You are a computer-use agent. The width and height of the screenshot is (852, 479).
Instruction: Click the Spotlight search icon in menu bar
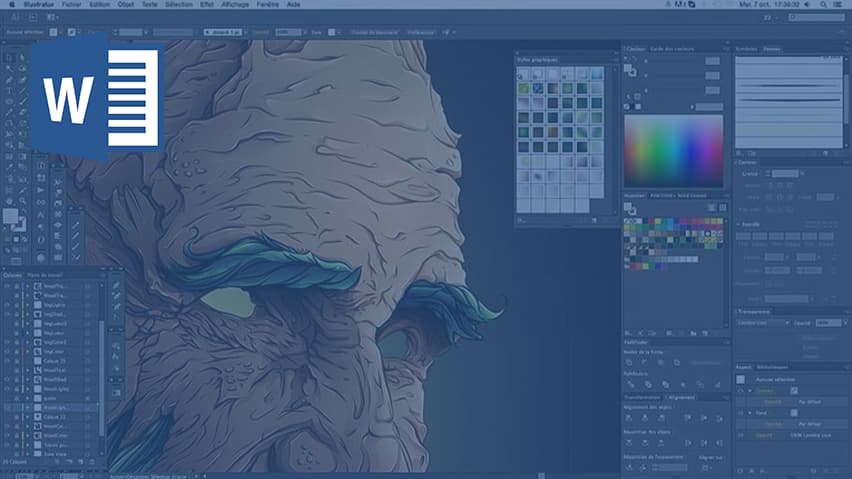click(824, 4)
